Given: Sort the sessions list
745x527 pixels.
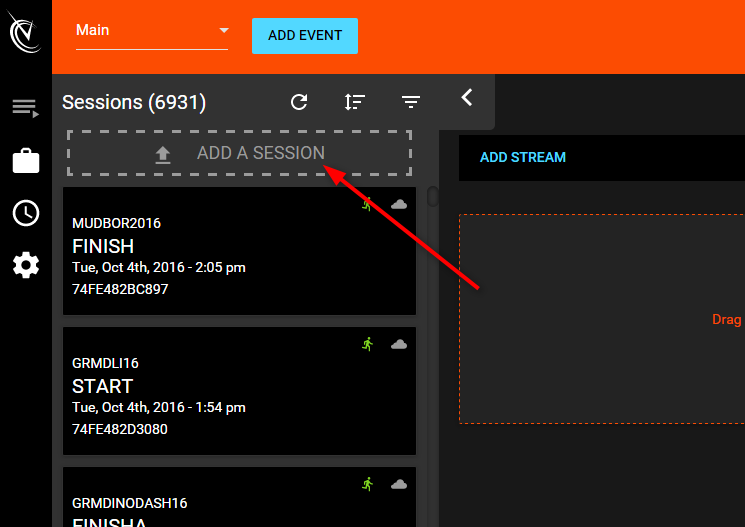Looking at the screenshot, I should coord(354,102).
